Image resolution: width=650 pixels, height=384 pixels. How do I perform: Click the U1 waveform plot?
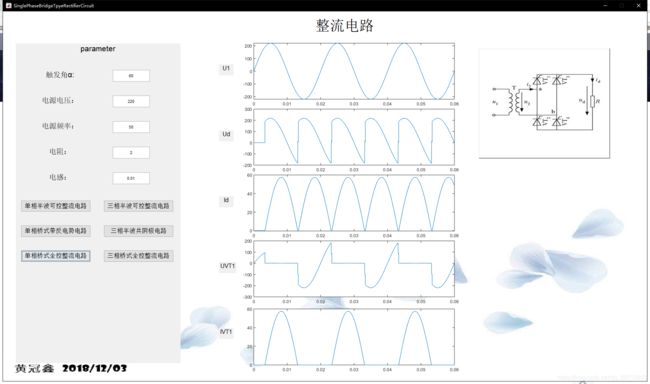[354, 71]
